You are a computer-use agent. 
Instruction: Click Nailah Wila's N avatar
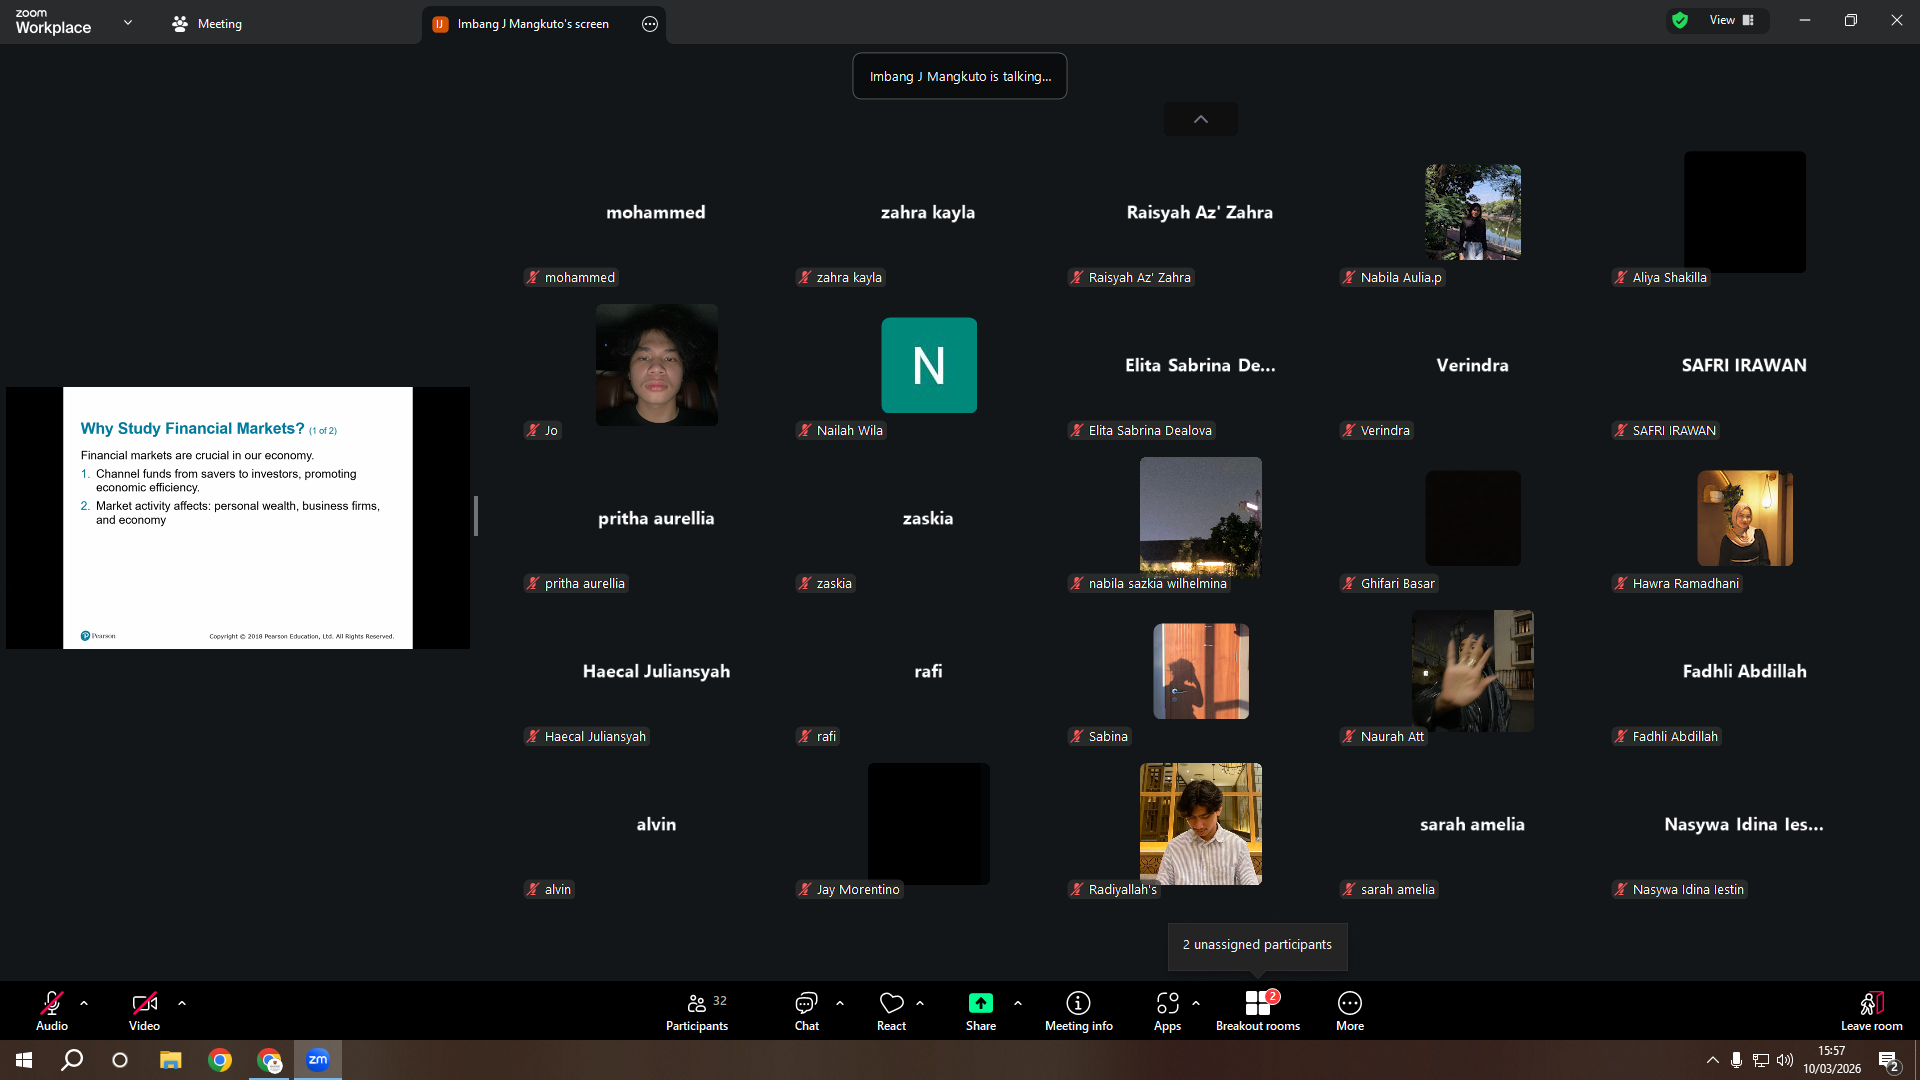[929, 365]
